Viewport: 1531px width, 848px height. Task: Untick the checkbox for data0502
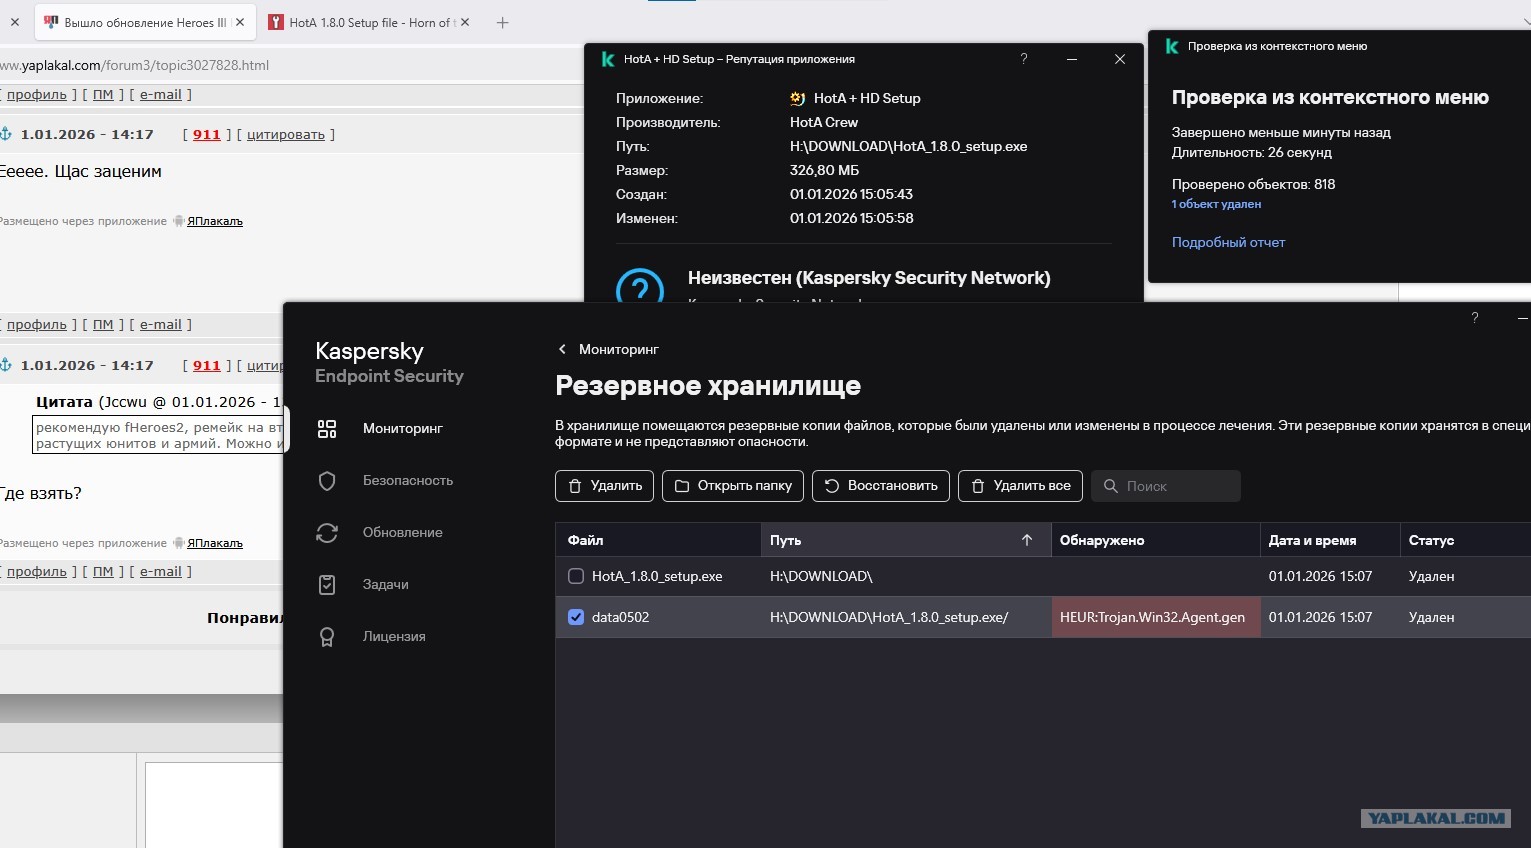576,617
